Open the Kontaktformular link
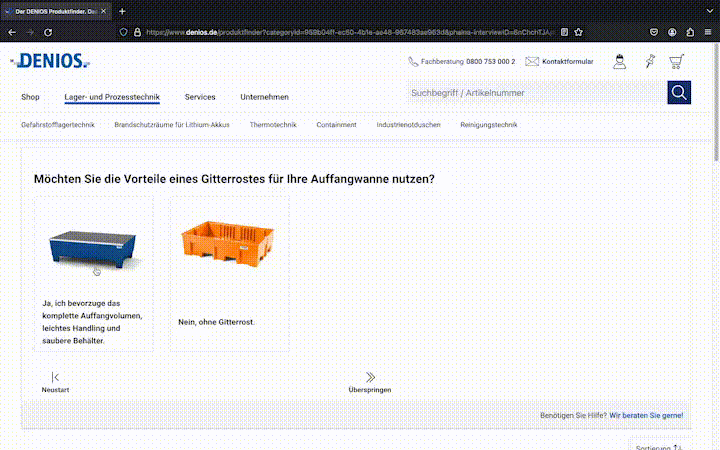720x450 pixels. pyautogui.click(x=566, y=62)
